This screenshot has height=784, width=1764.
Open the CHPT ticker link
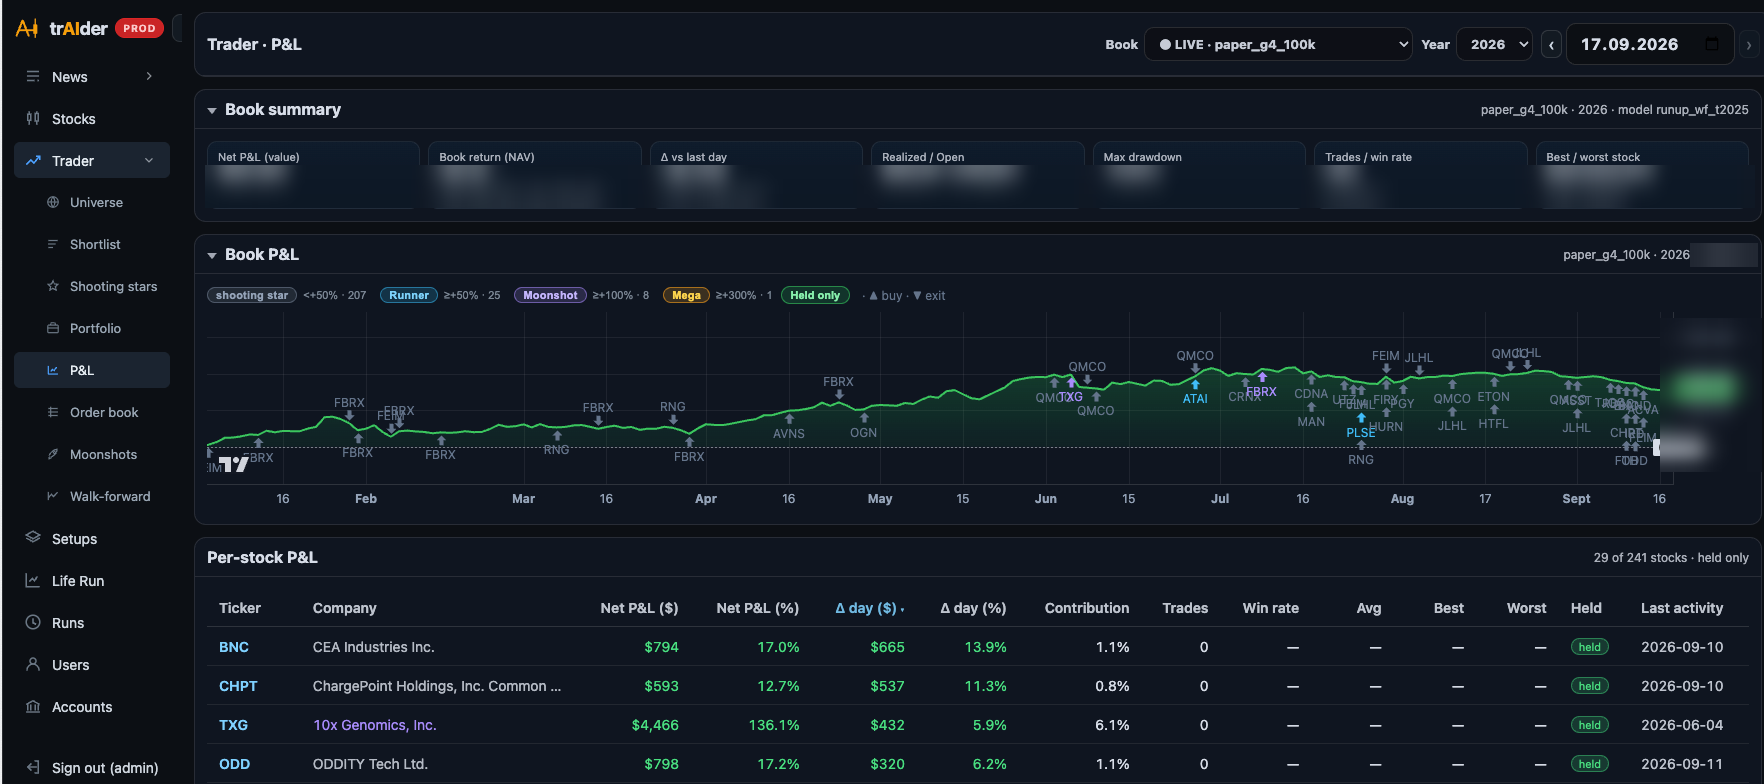pos(238,686)
